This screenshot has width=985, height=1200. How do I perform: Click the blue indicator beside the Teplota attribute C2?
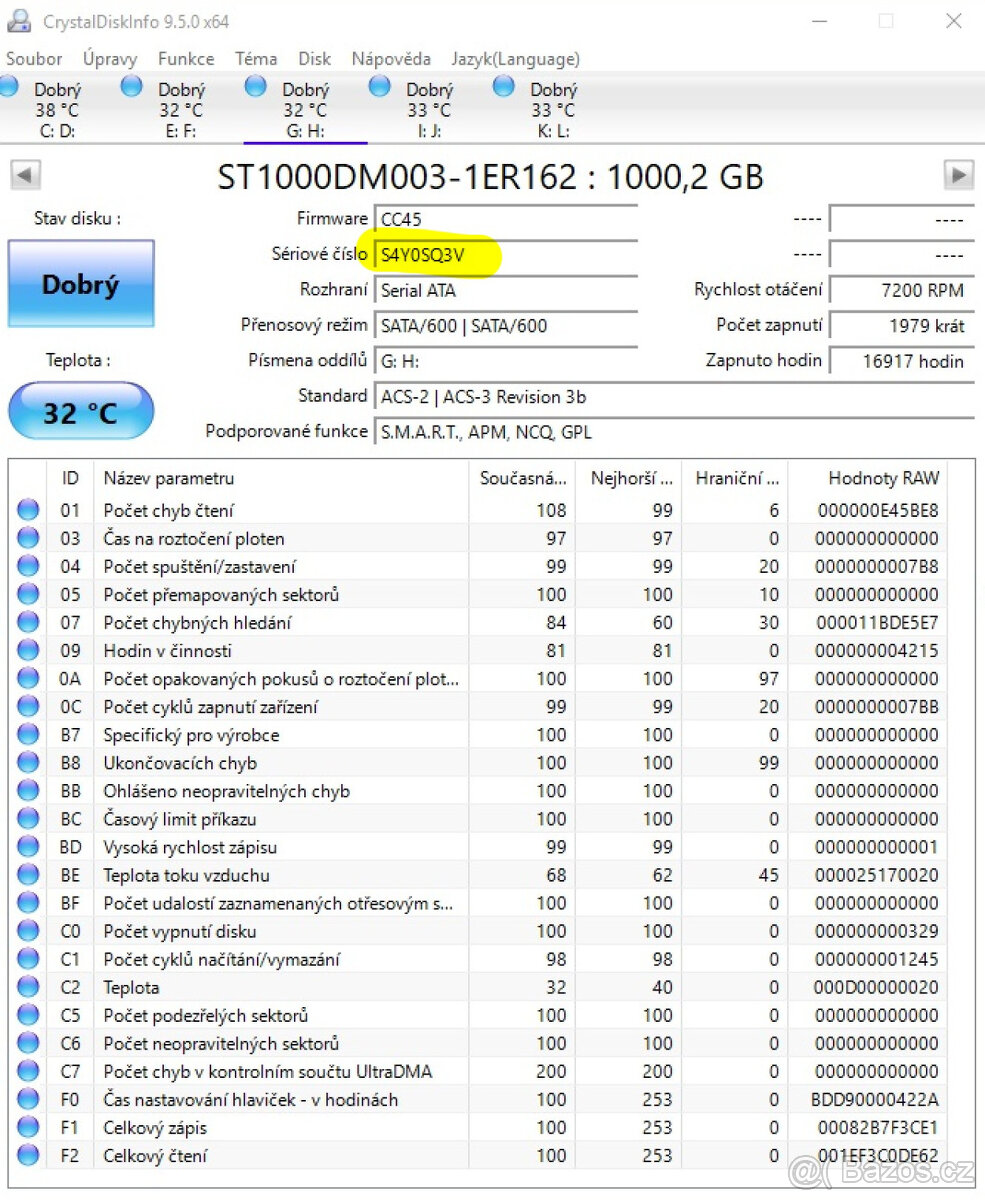(x=27, y=987)
